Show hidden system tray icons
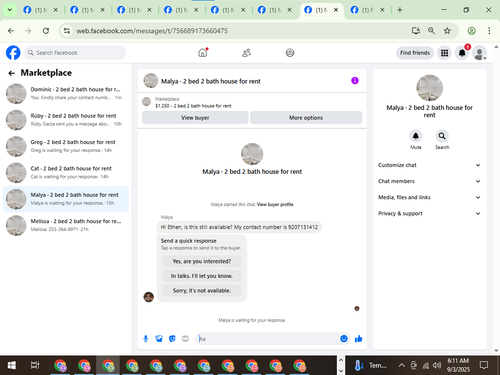The width and height of the screenshot is (500, 375). coord(402,365)
